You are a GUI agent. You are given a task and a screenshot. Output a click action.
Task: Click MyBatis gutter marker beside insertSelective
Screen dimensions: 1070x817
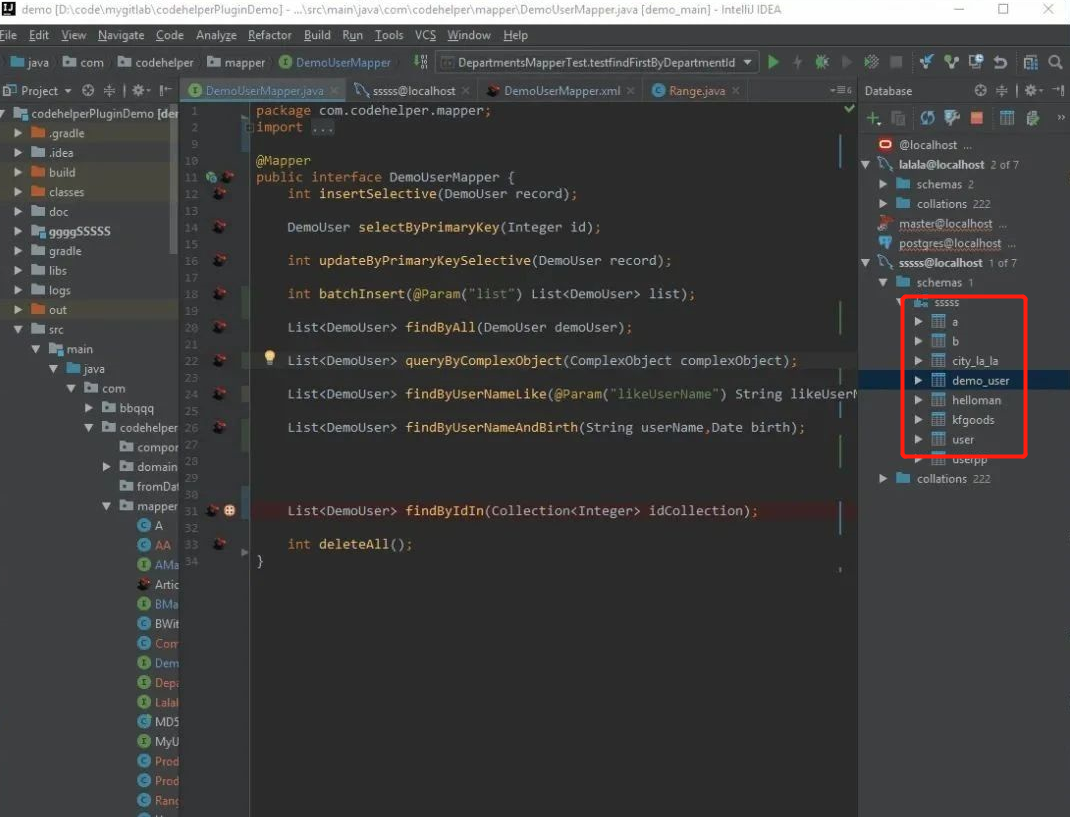[x=219, y=194]
